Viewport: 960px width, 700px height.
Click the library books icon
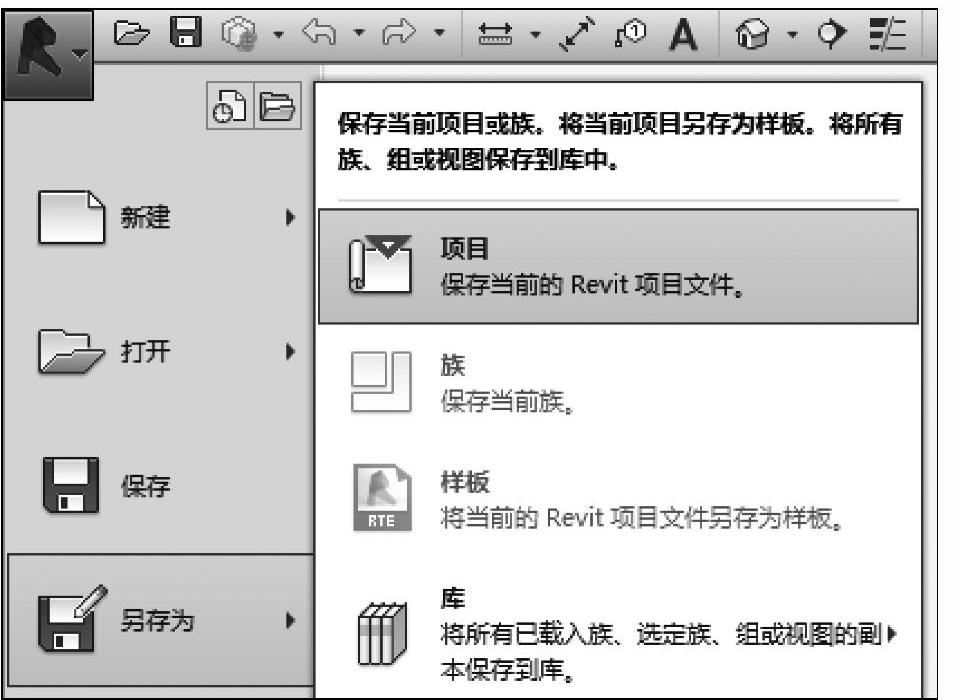[382, 633]
